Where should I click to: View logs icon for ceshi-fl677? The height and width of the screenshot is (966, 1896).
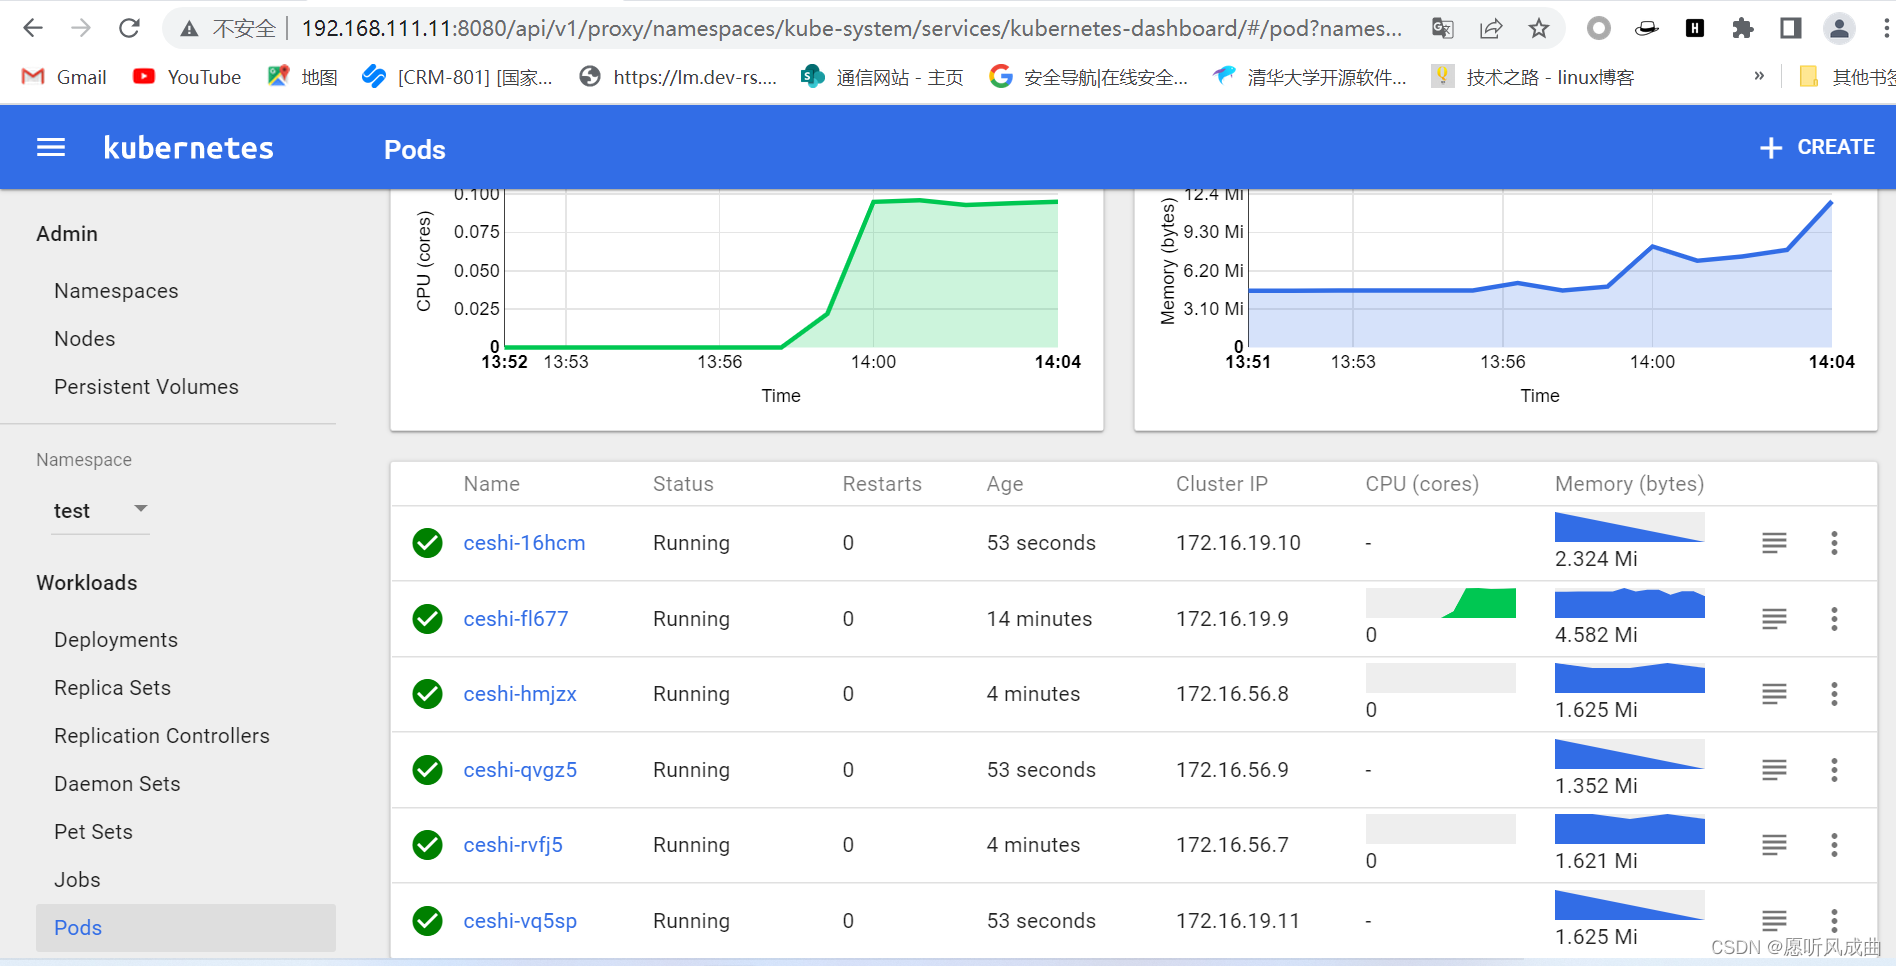point(1774,619)
